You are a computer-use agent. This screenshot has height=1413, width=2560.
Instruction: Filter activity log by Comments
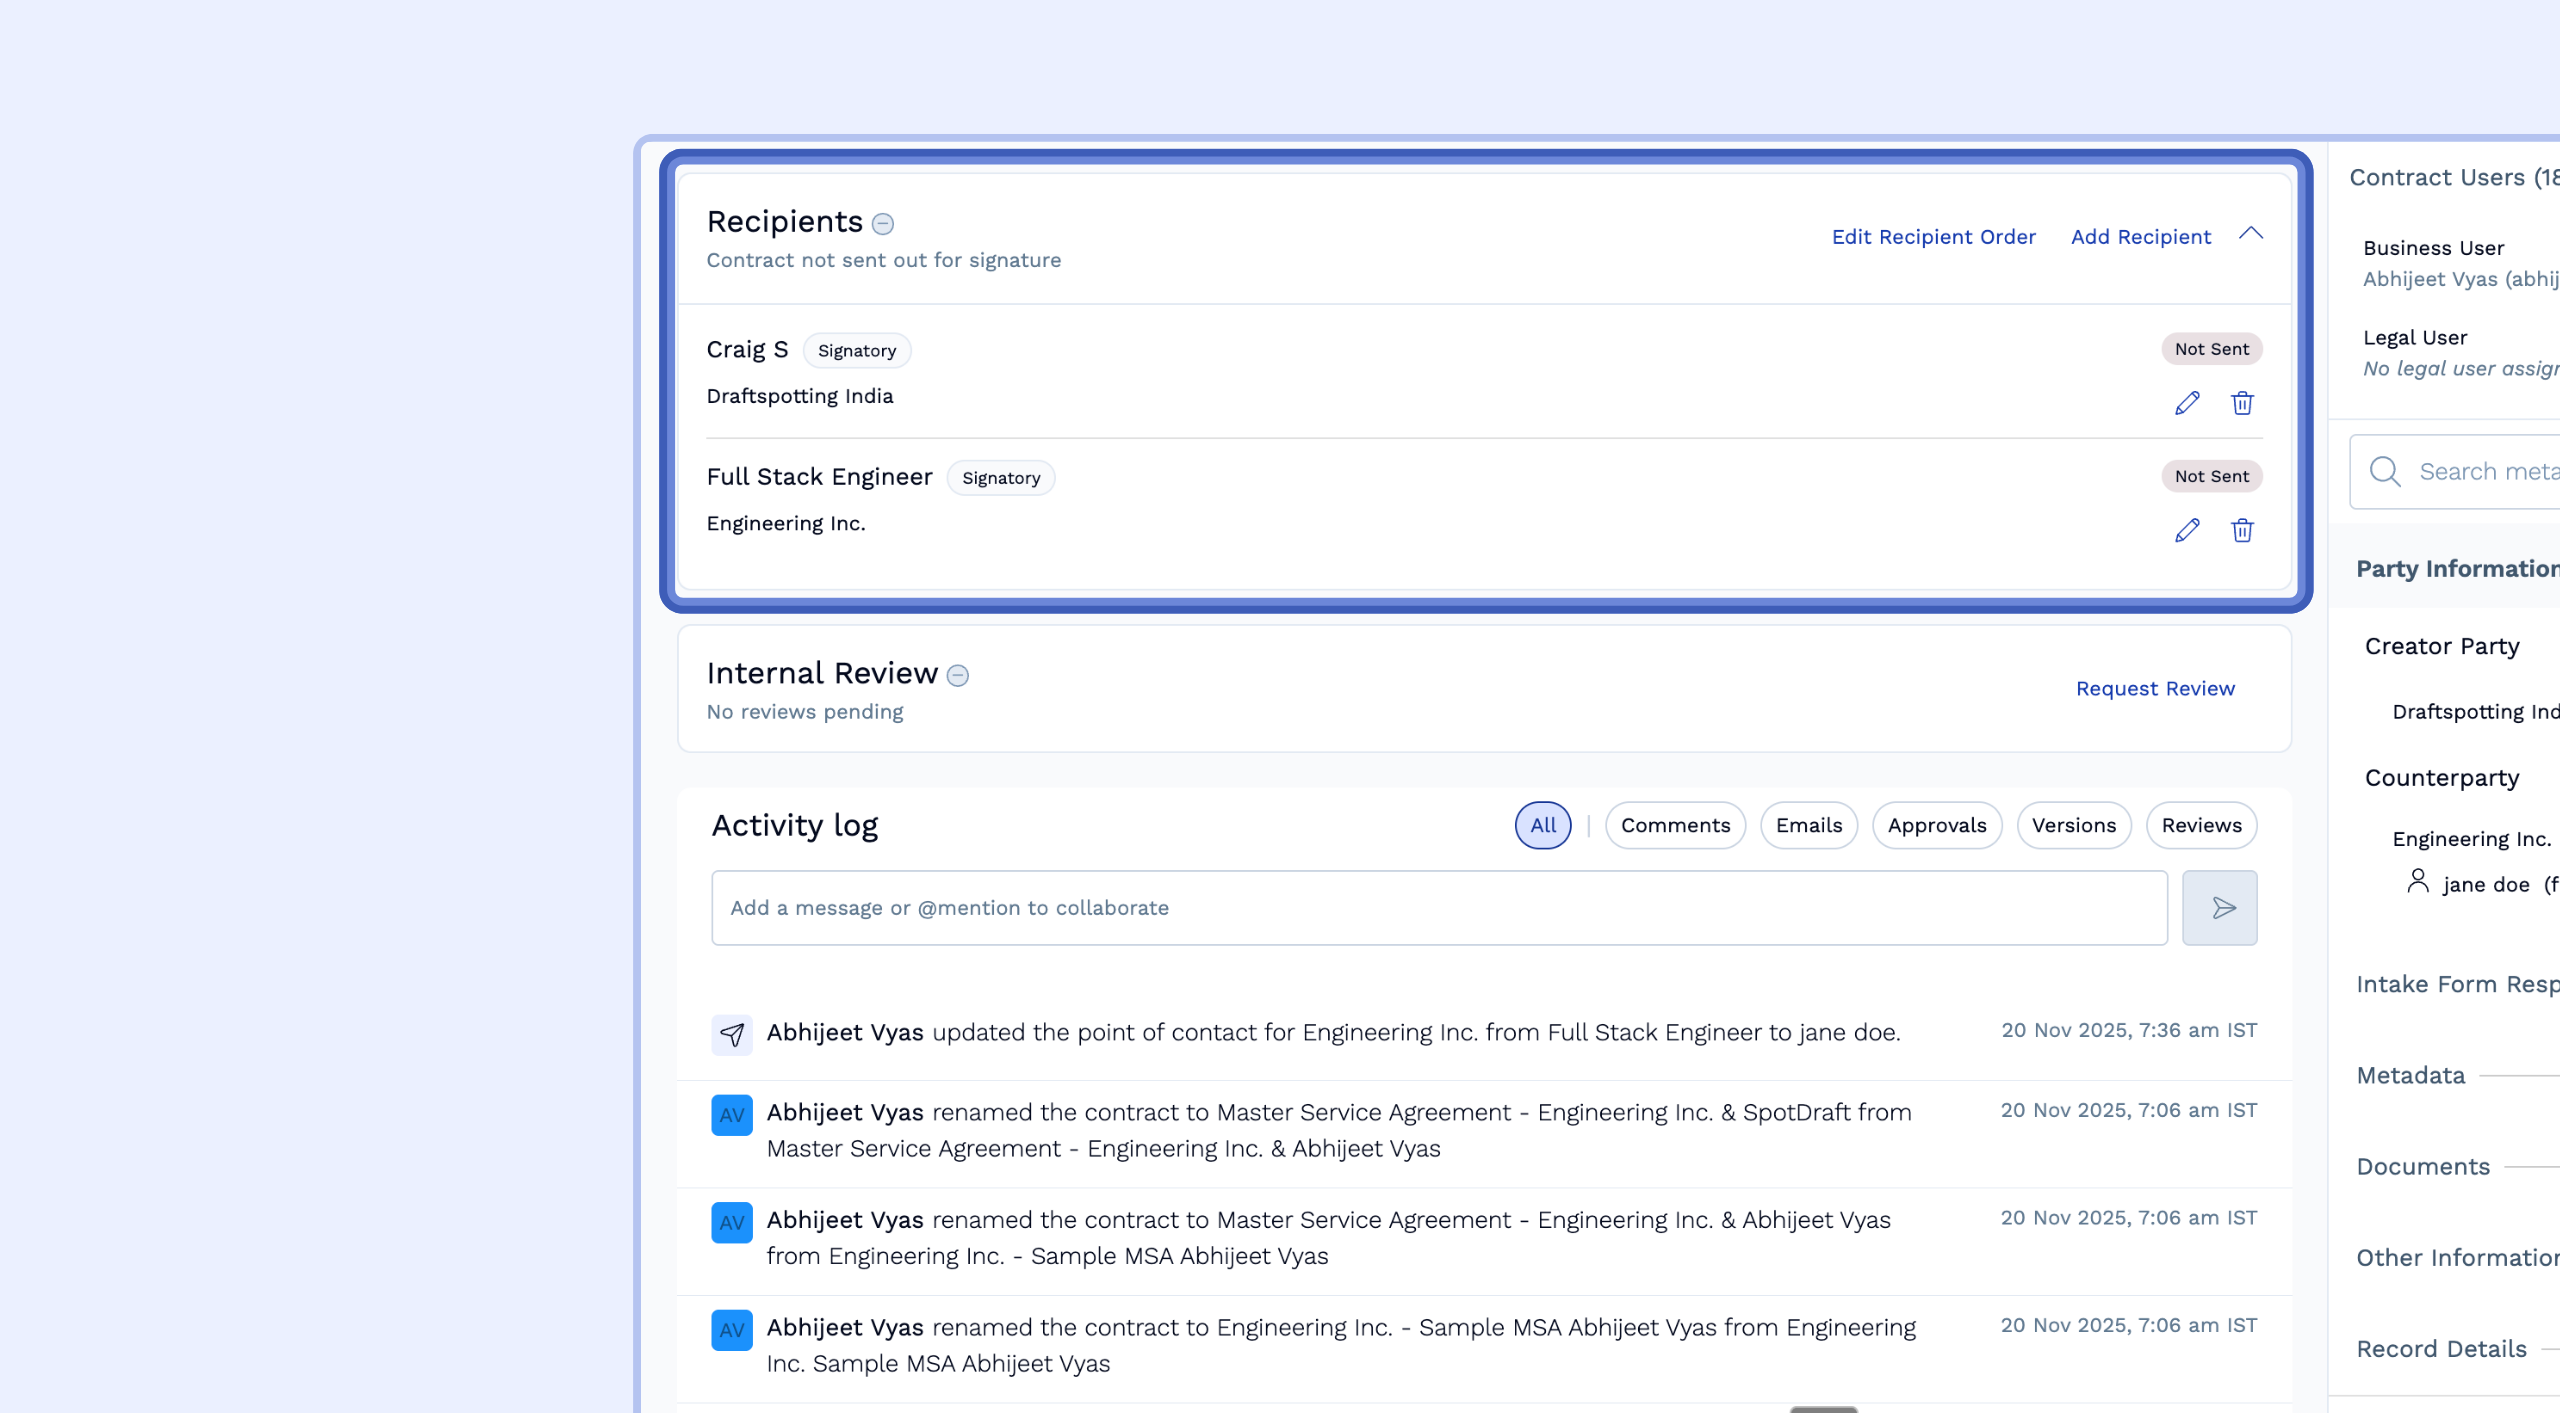(x=1675, y=826)
